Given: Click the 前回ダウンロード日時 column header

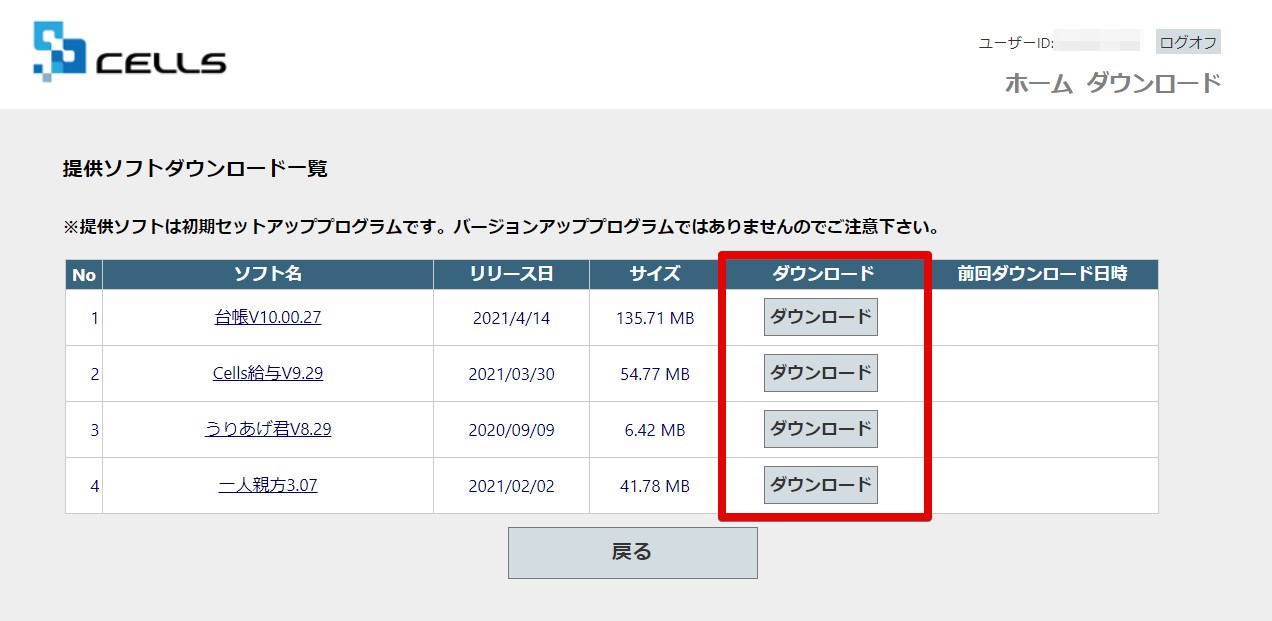Looking at the screenshot, I should click(x=1042, y=274).
